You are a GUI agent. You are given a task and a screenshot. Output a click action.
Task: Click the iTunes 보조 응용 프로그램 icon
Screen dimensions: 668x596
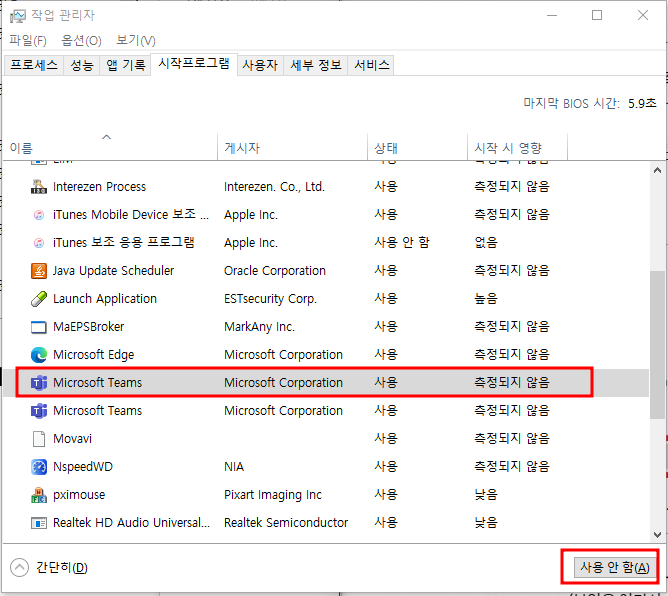[x=39, y=243]
